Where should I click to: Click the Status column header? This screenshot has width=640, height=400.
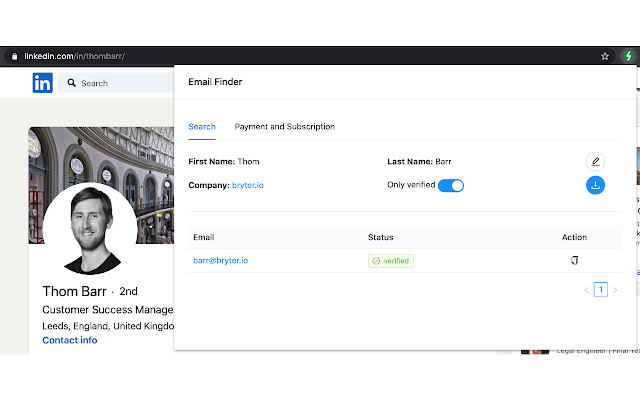pyautogui.click(x=380, y=238)
